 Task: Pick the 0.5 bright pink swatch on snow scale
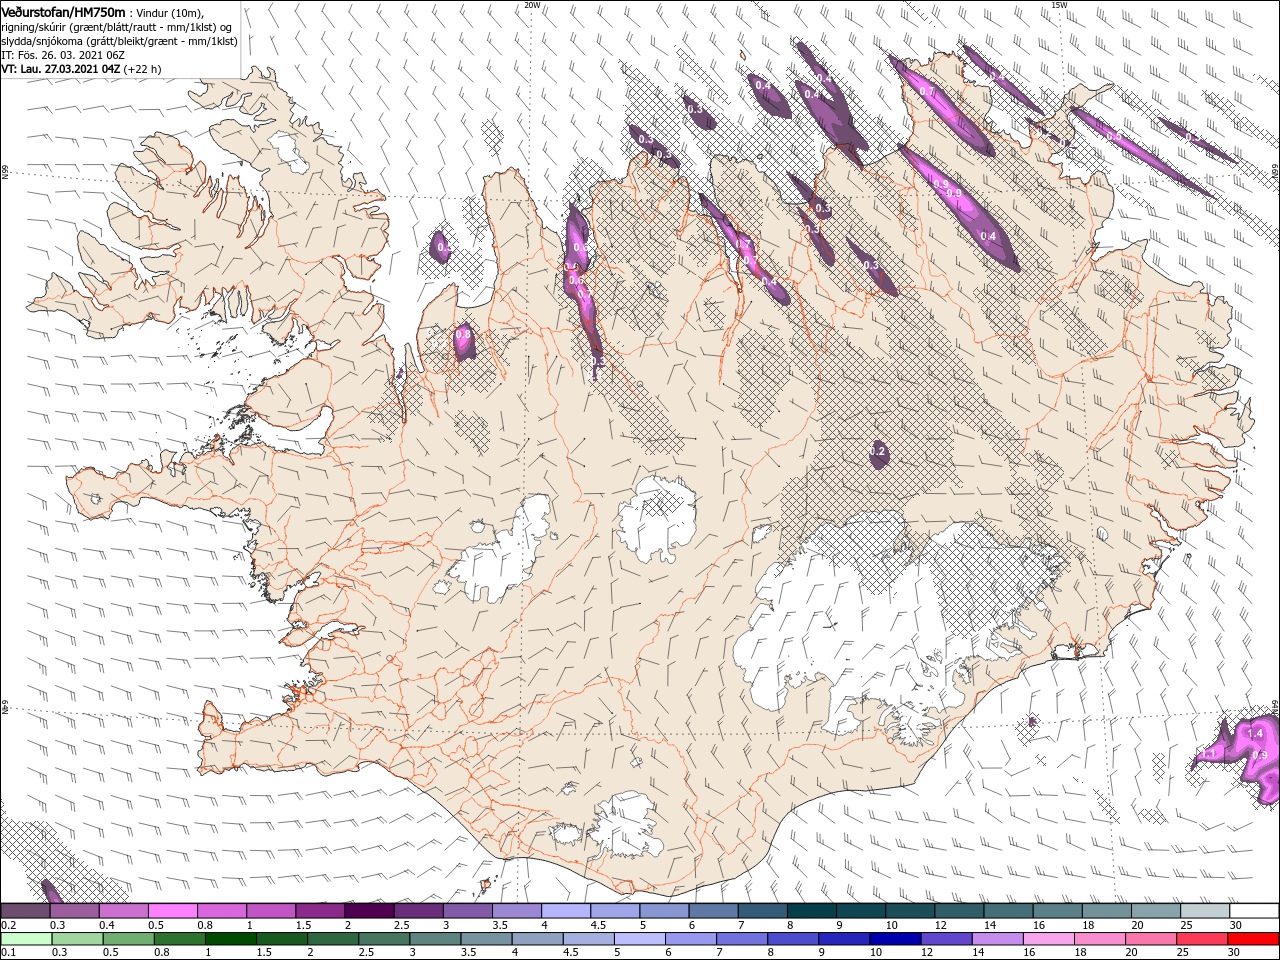point(172,911)
